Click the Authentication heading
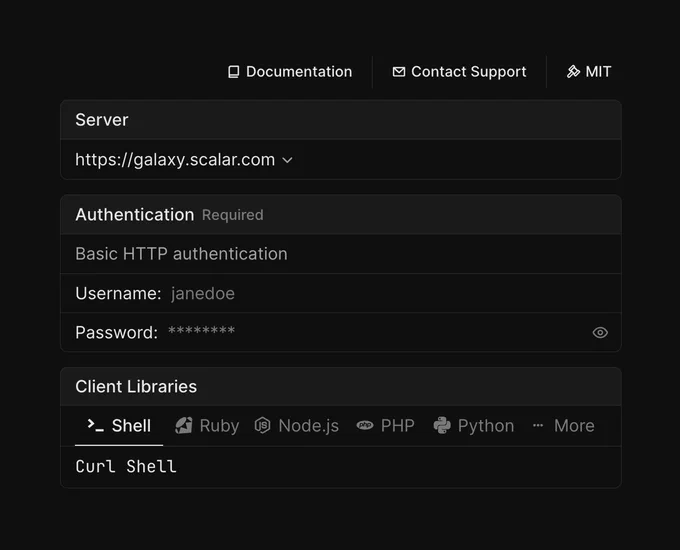The height and width of the screenshot is (550, 680). coord(134,215)
